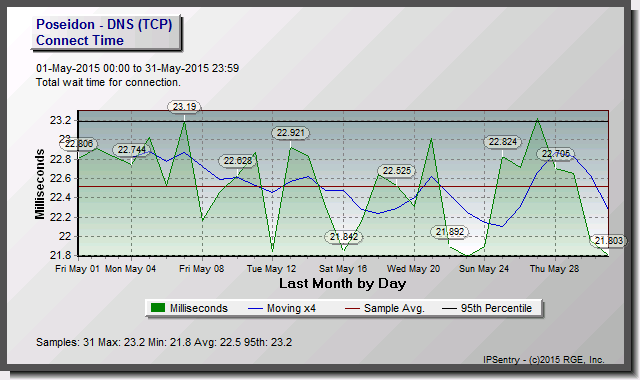Click the 22.921 data label

pyautogui.click(x=291, y=133)
